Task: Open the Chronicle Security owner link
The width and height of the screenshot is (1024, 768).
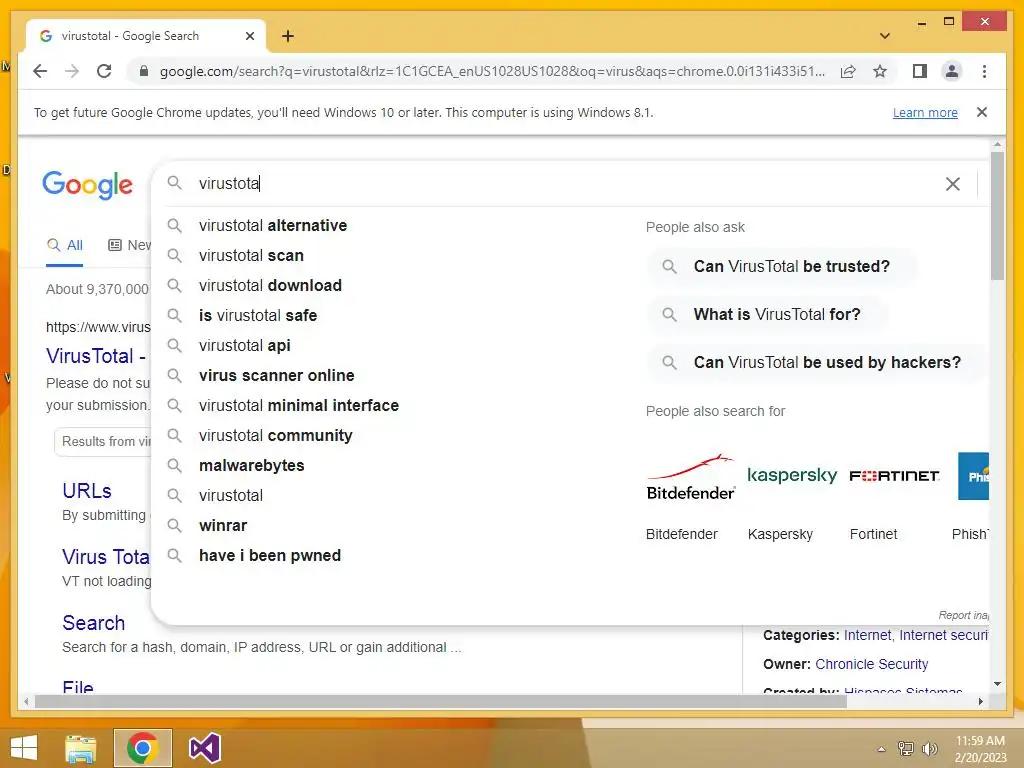Action: [x=871, y=664]
